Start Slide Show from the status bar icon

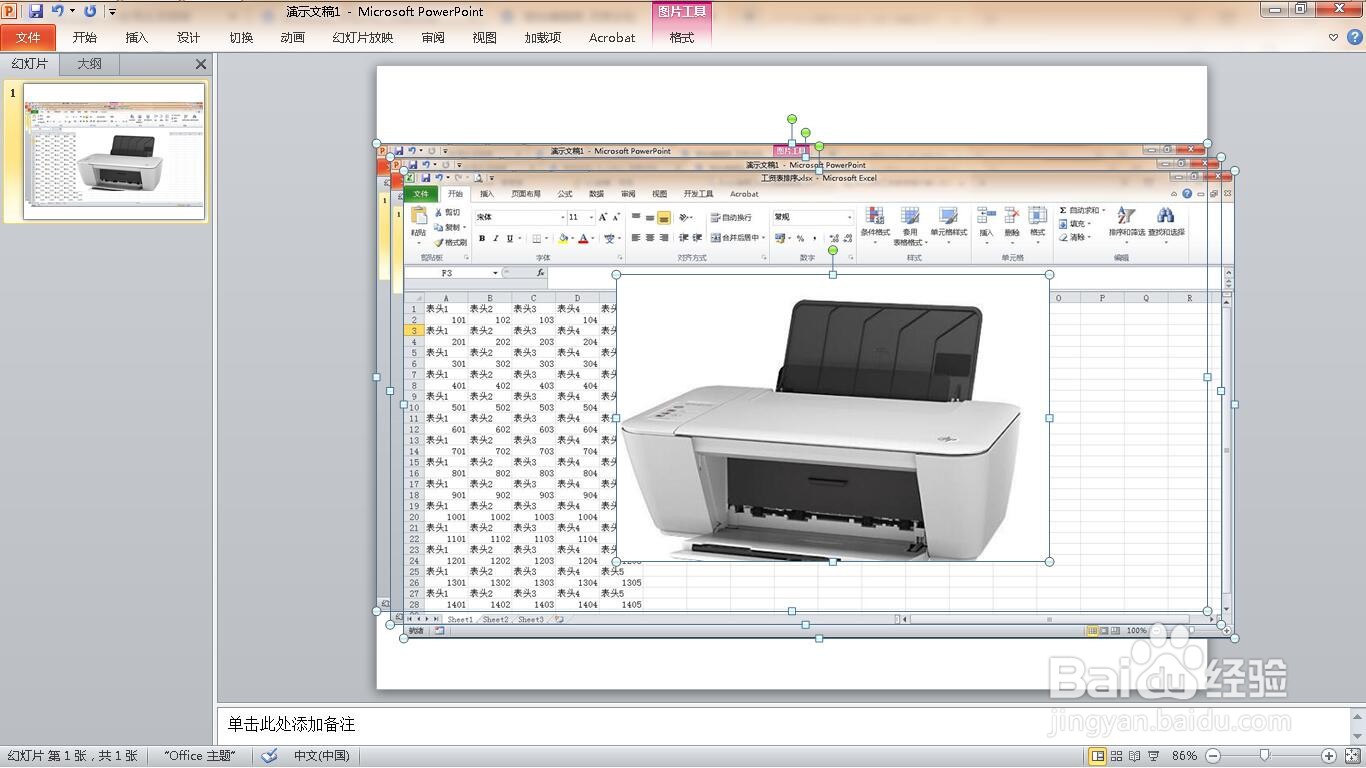(x=1153, y=756)
